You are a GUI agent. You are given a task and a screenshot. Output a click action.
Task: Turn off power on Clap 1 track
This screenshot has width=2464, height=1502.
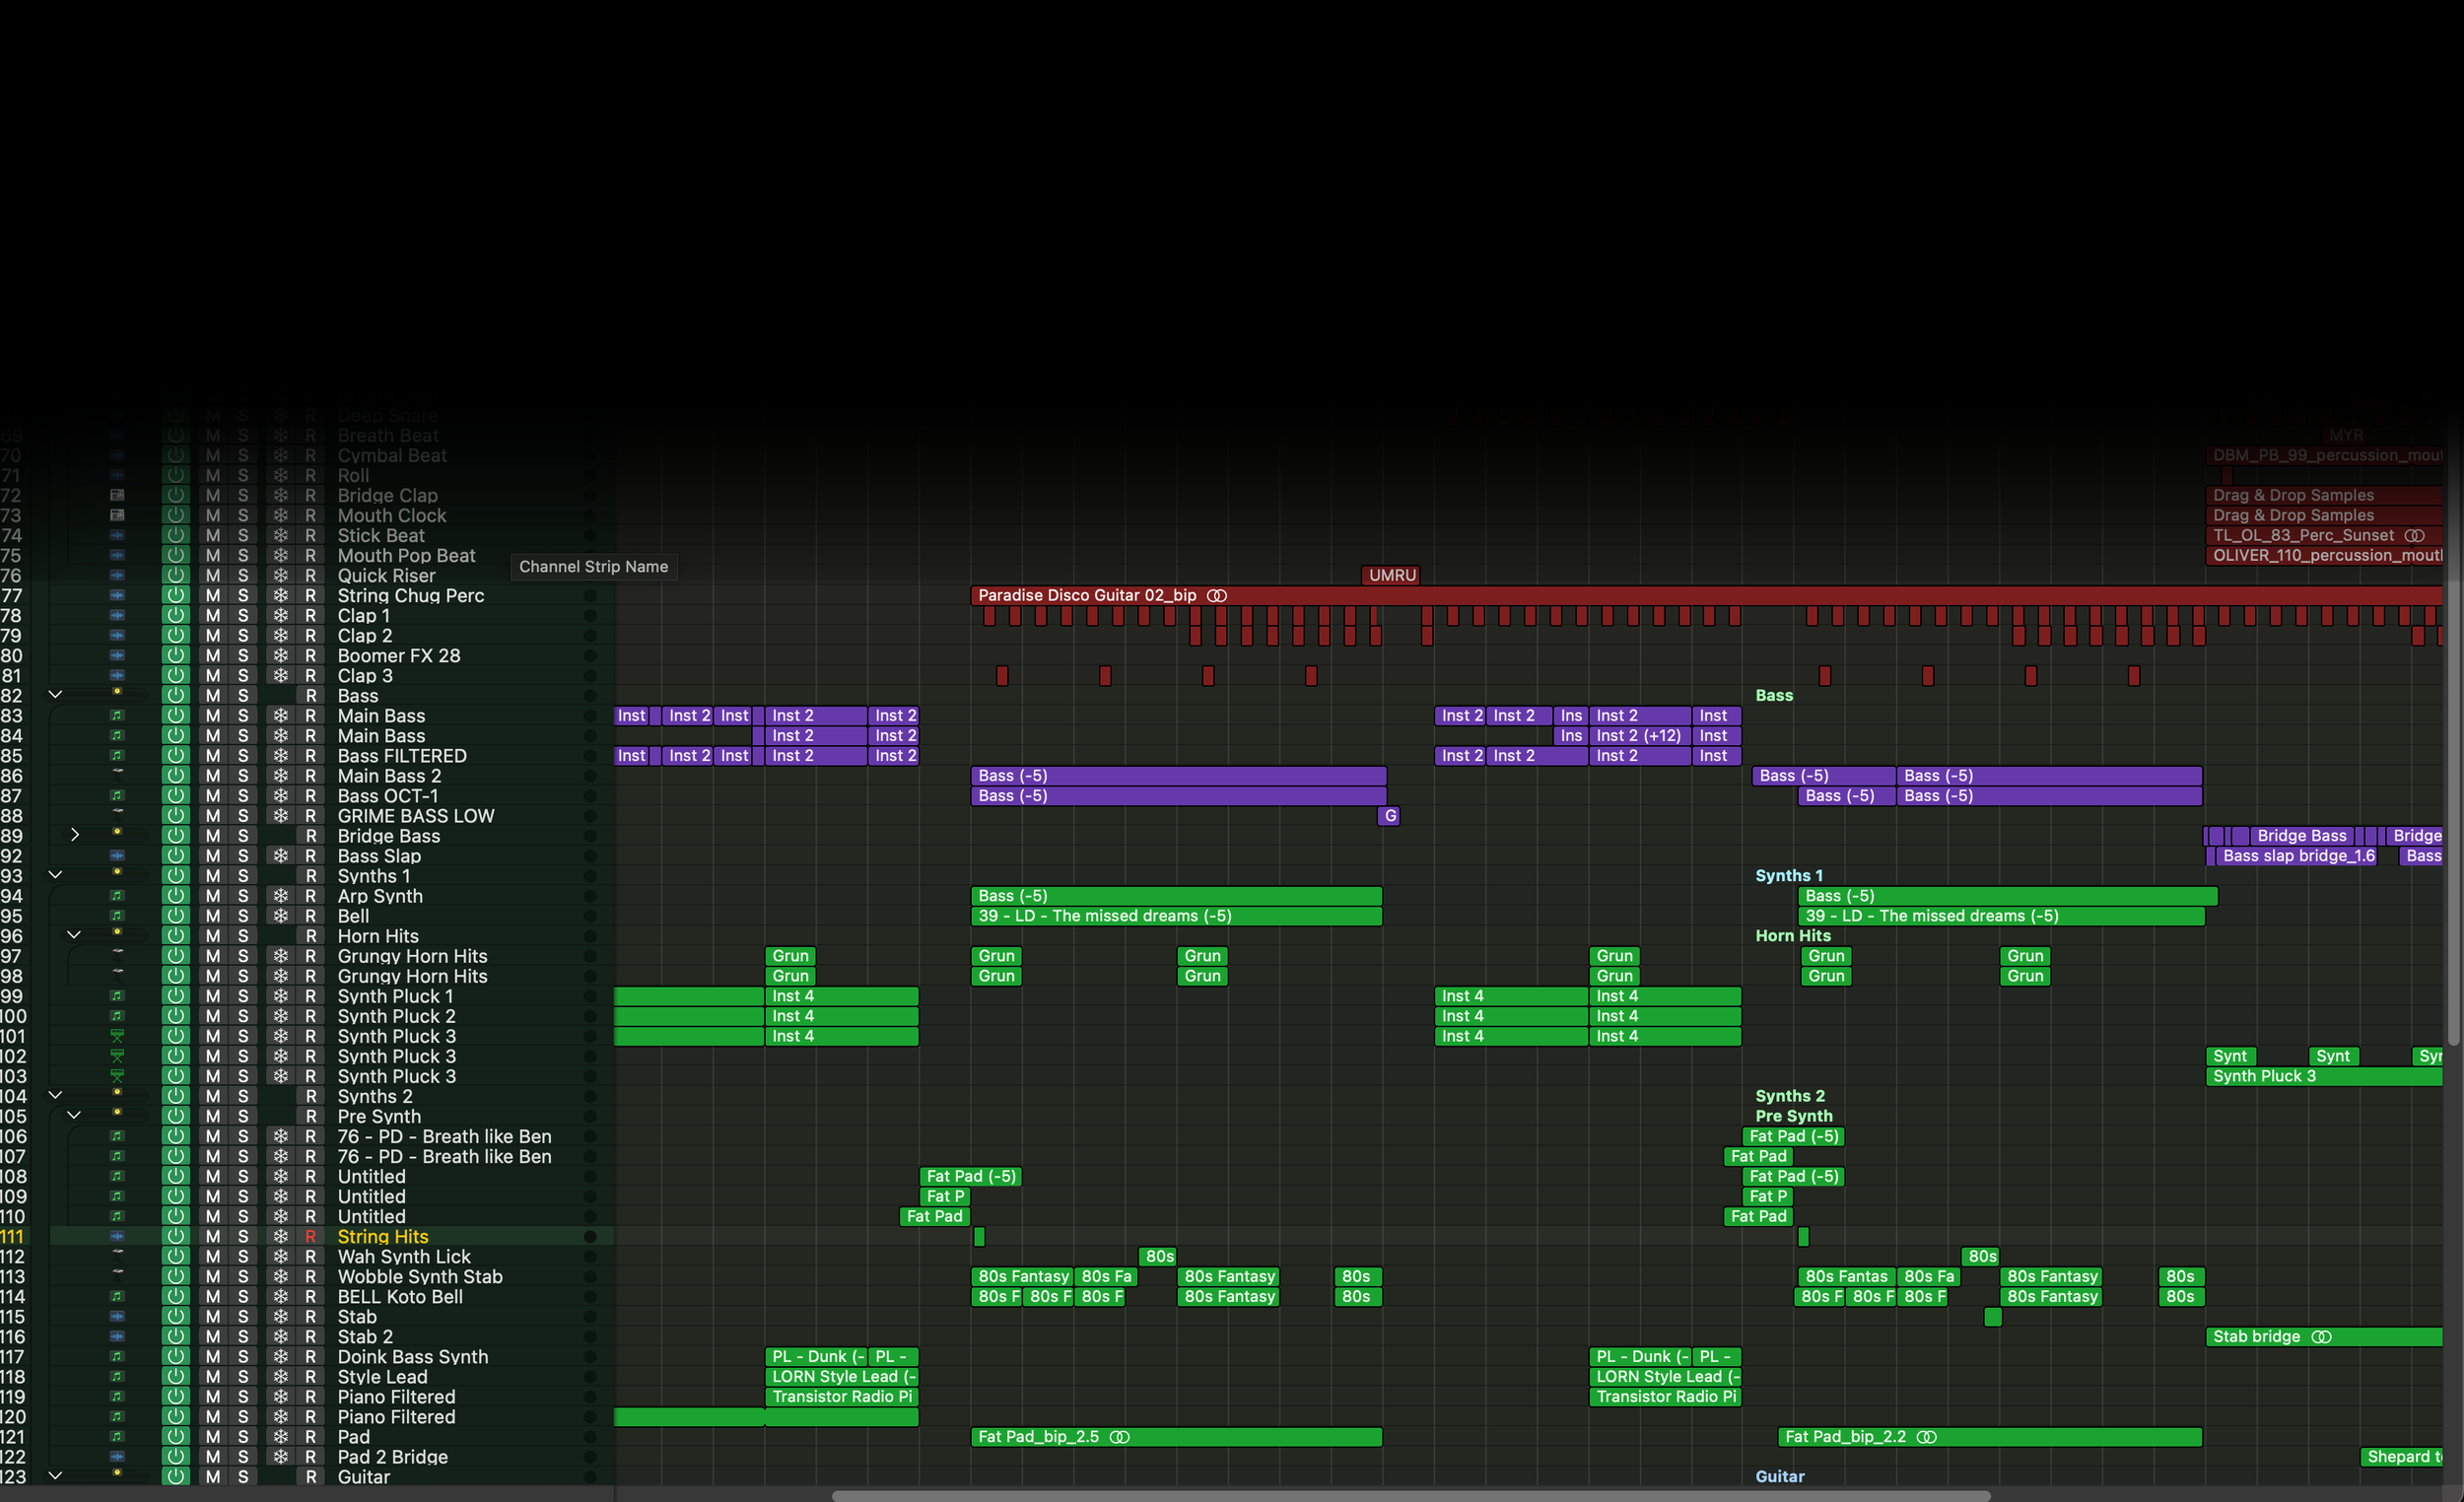click(x=176, y=616)
